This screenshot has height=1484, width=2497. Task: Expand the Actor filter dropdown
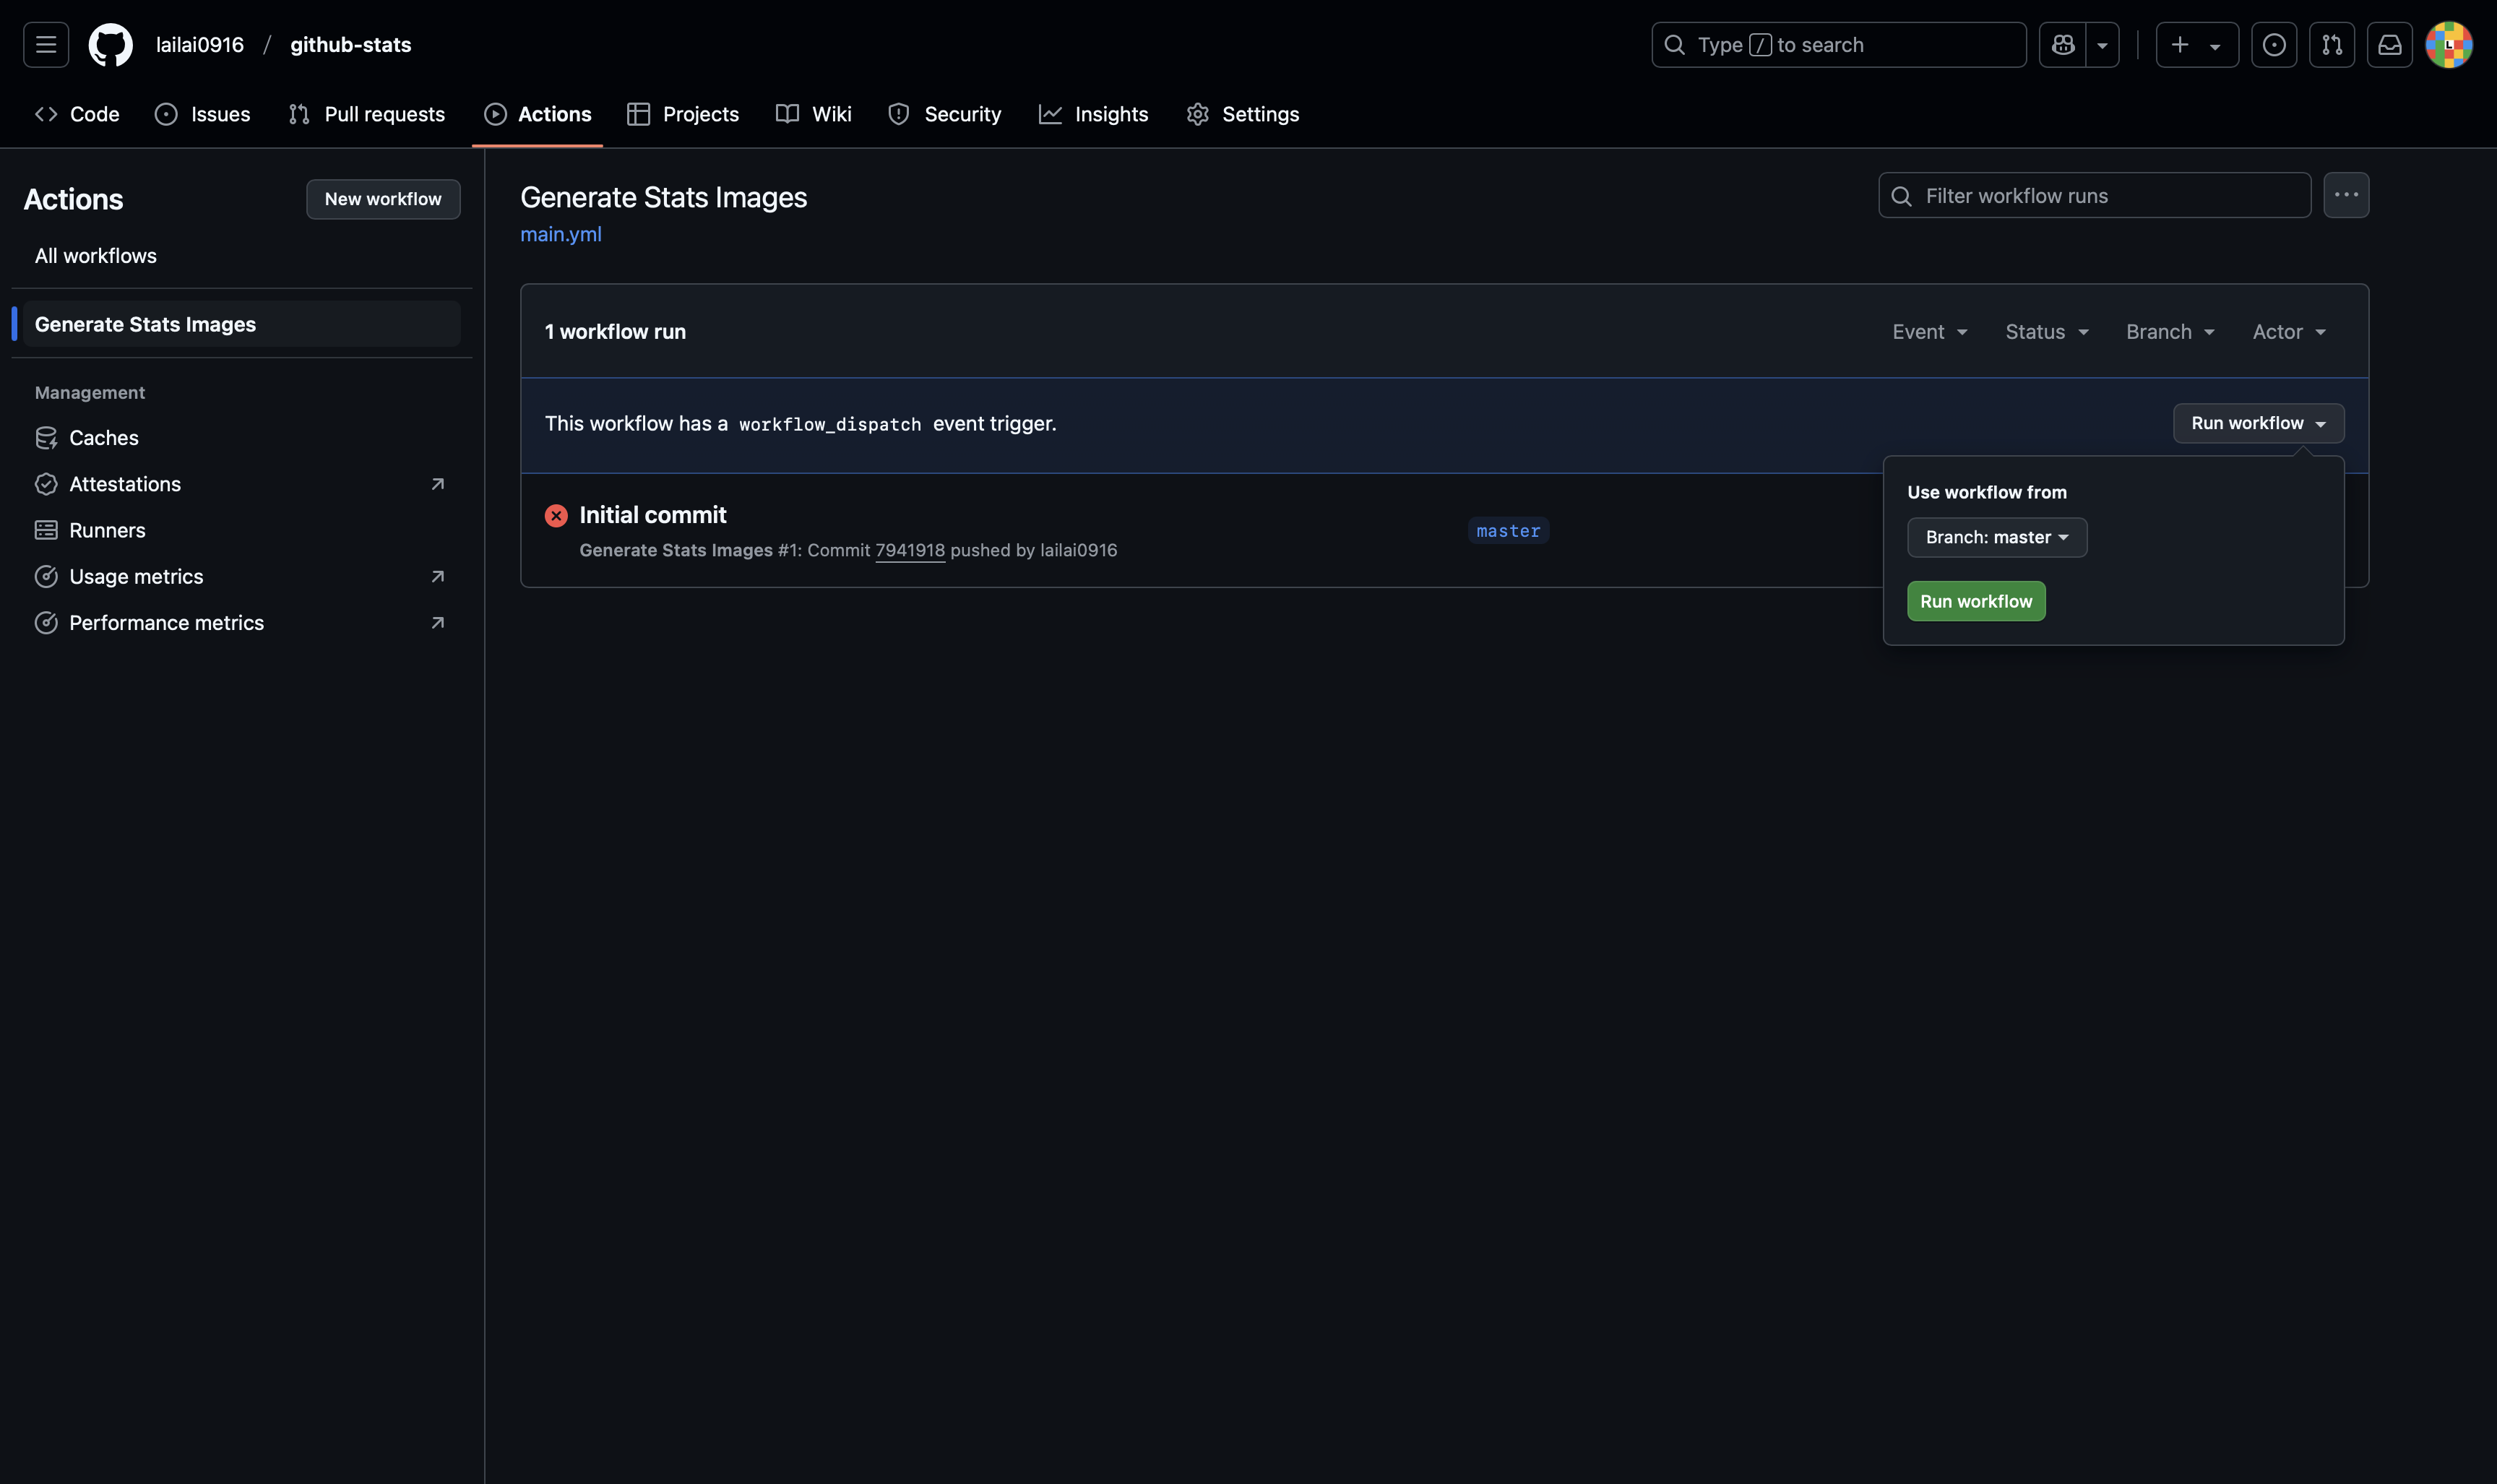2288,332
